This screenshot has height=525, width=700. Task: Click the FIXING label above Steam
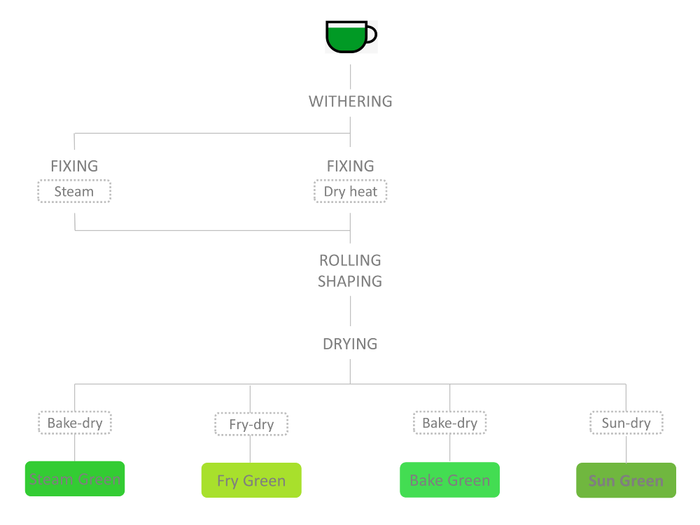[x=74, y=166]
